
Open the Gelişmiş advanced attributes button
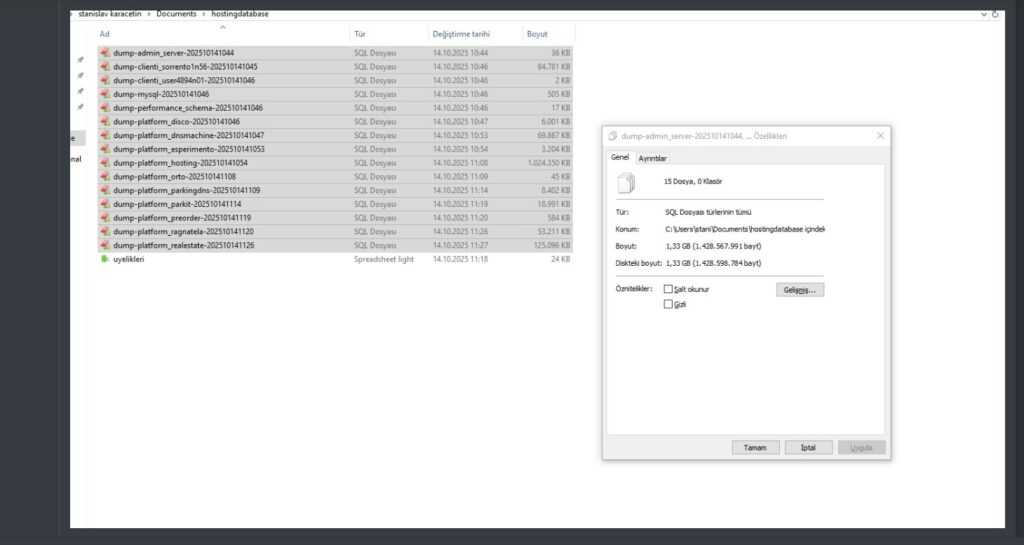pyautogui.click(x=799, y=290)
